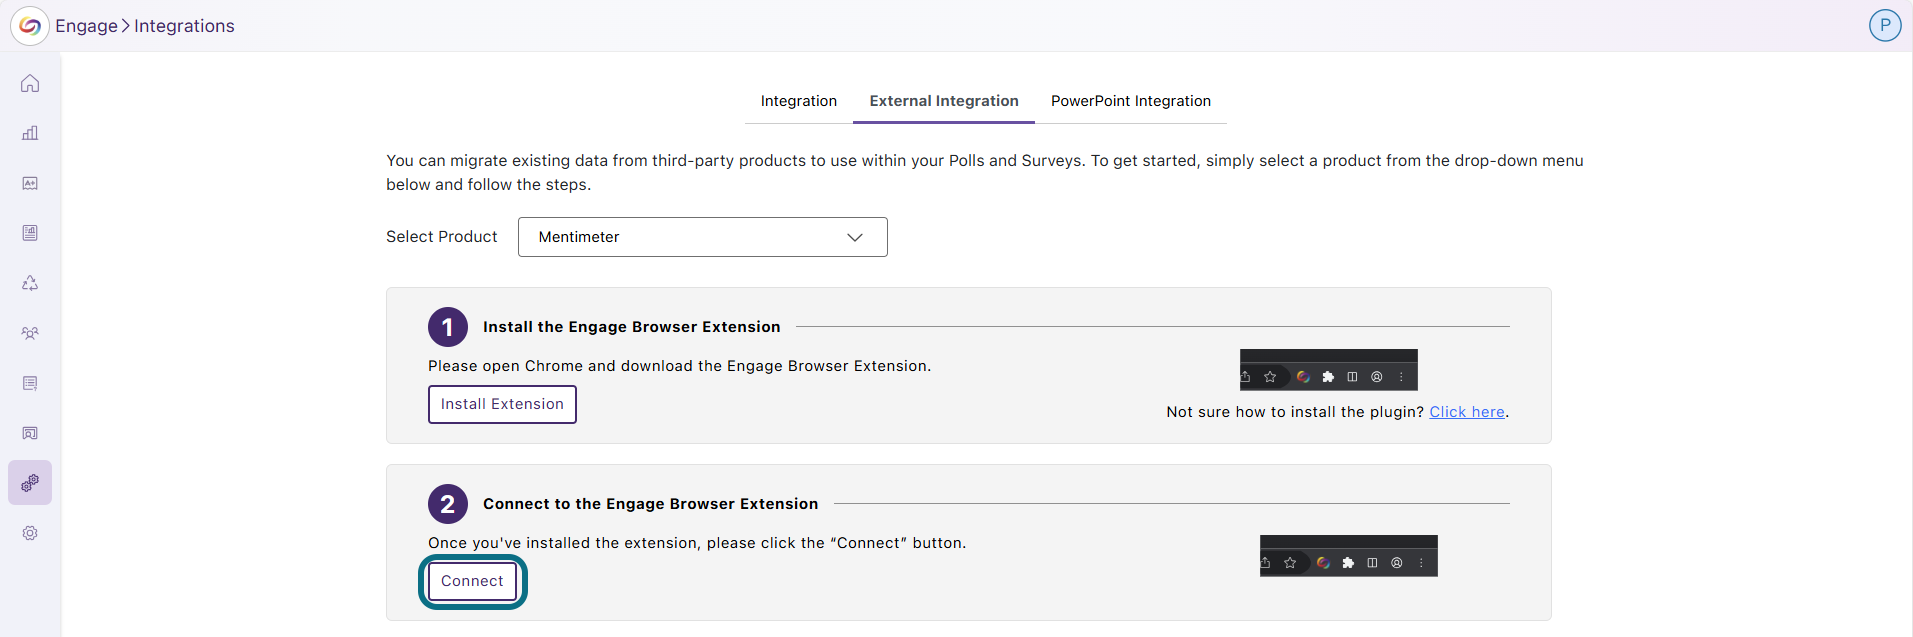Switch to the PowerPoint Integration tab
The height and width of the screenshot is (637, 1913).
(x=1131, y=101)
